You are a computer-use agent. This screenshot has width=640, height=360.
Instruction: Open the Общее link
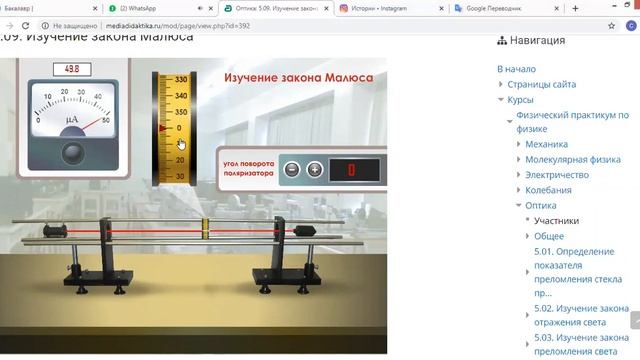(549, 236)
